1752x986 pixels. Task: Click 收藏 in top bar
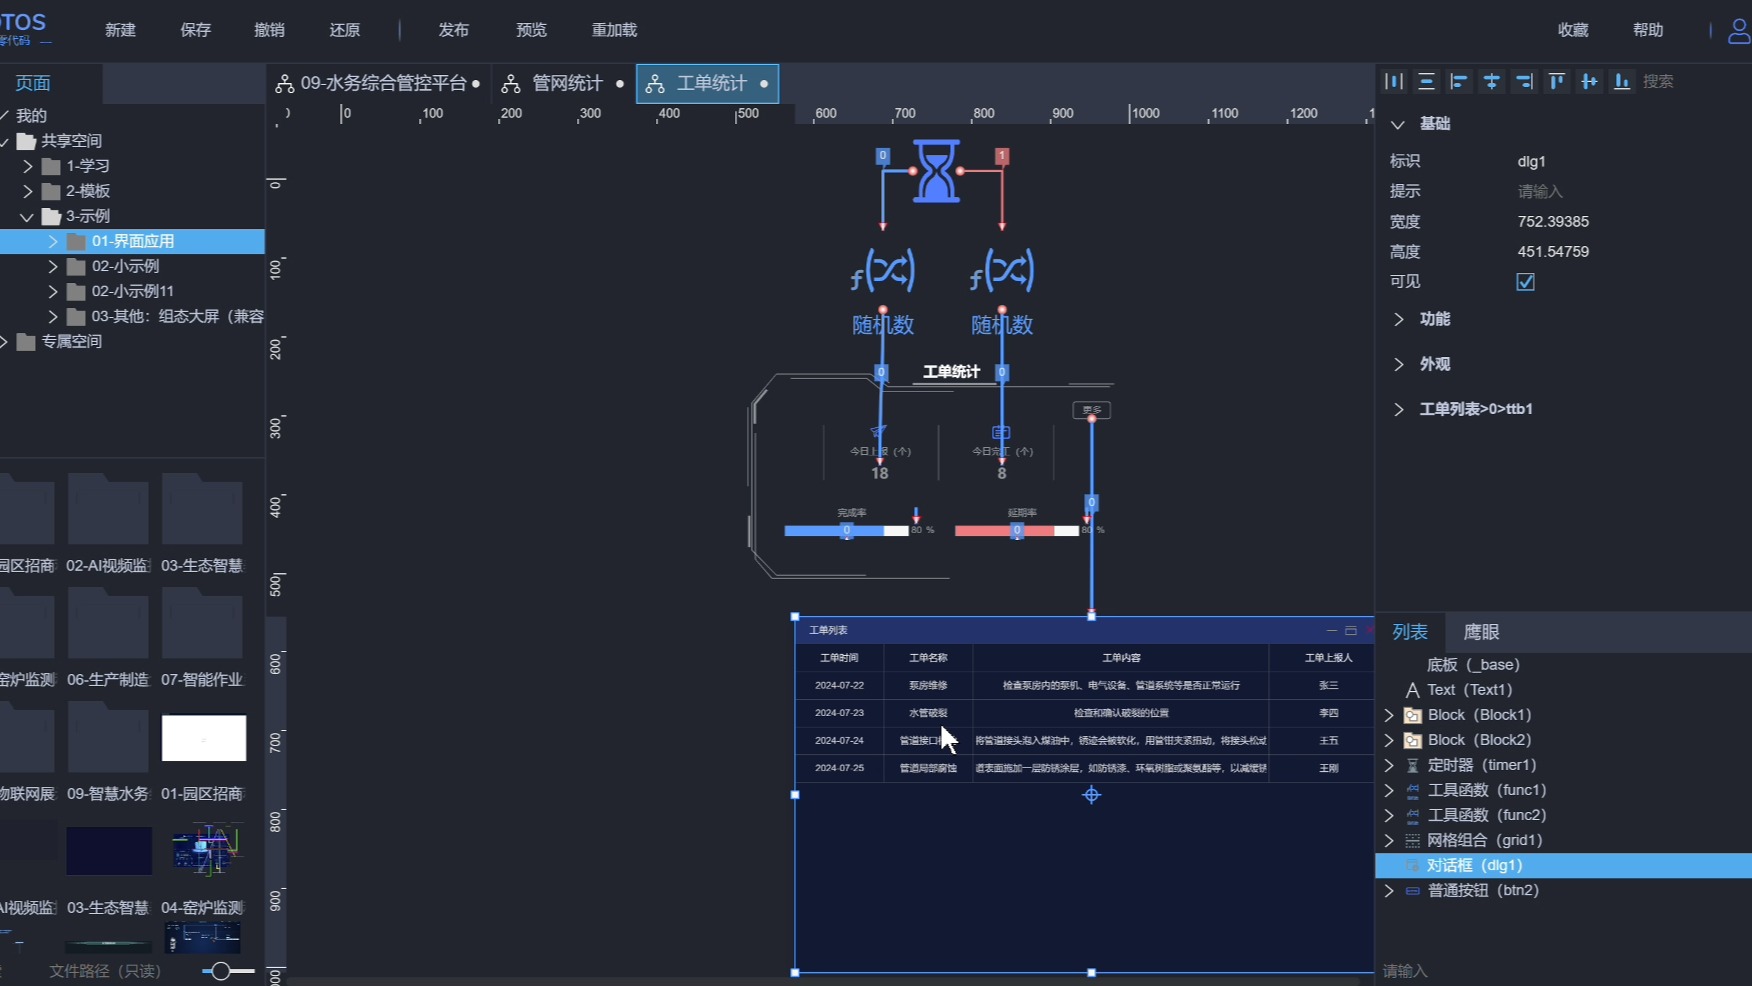pyautogui.click(x=1573, y=30)
